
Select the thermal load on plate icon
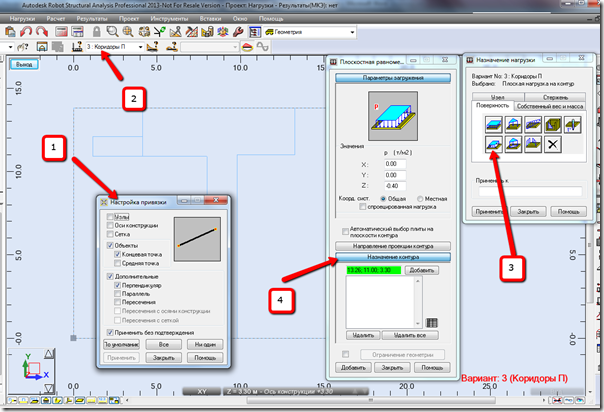coord(572,124)
